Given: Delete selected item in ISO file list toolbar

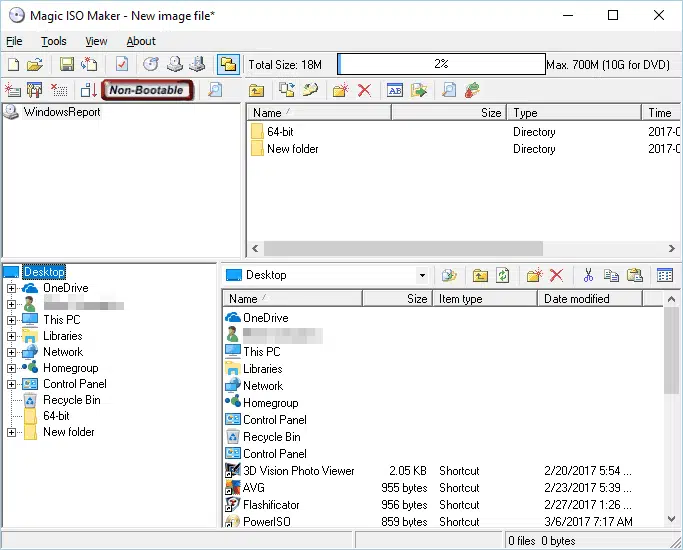Looking at the screenshot, I should 364,91.
